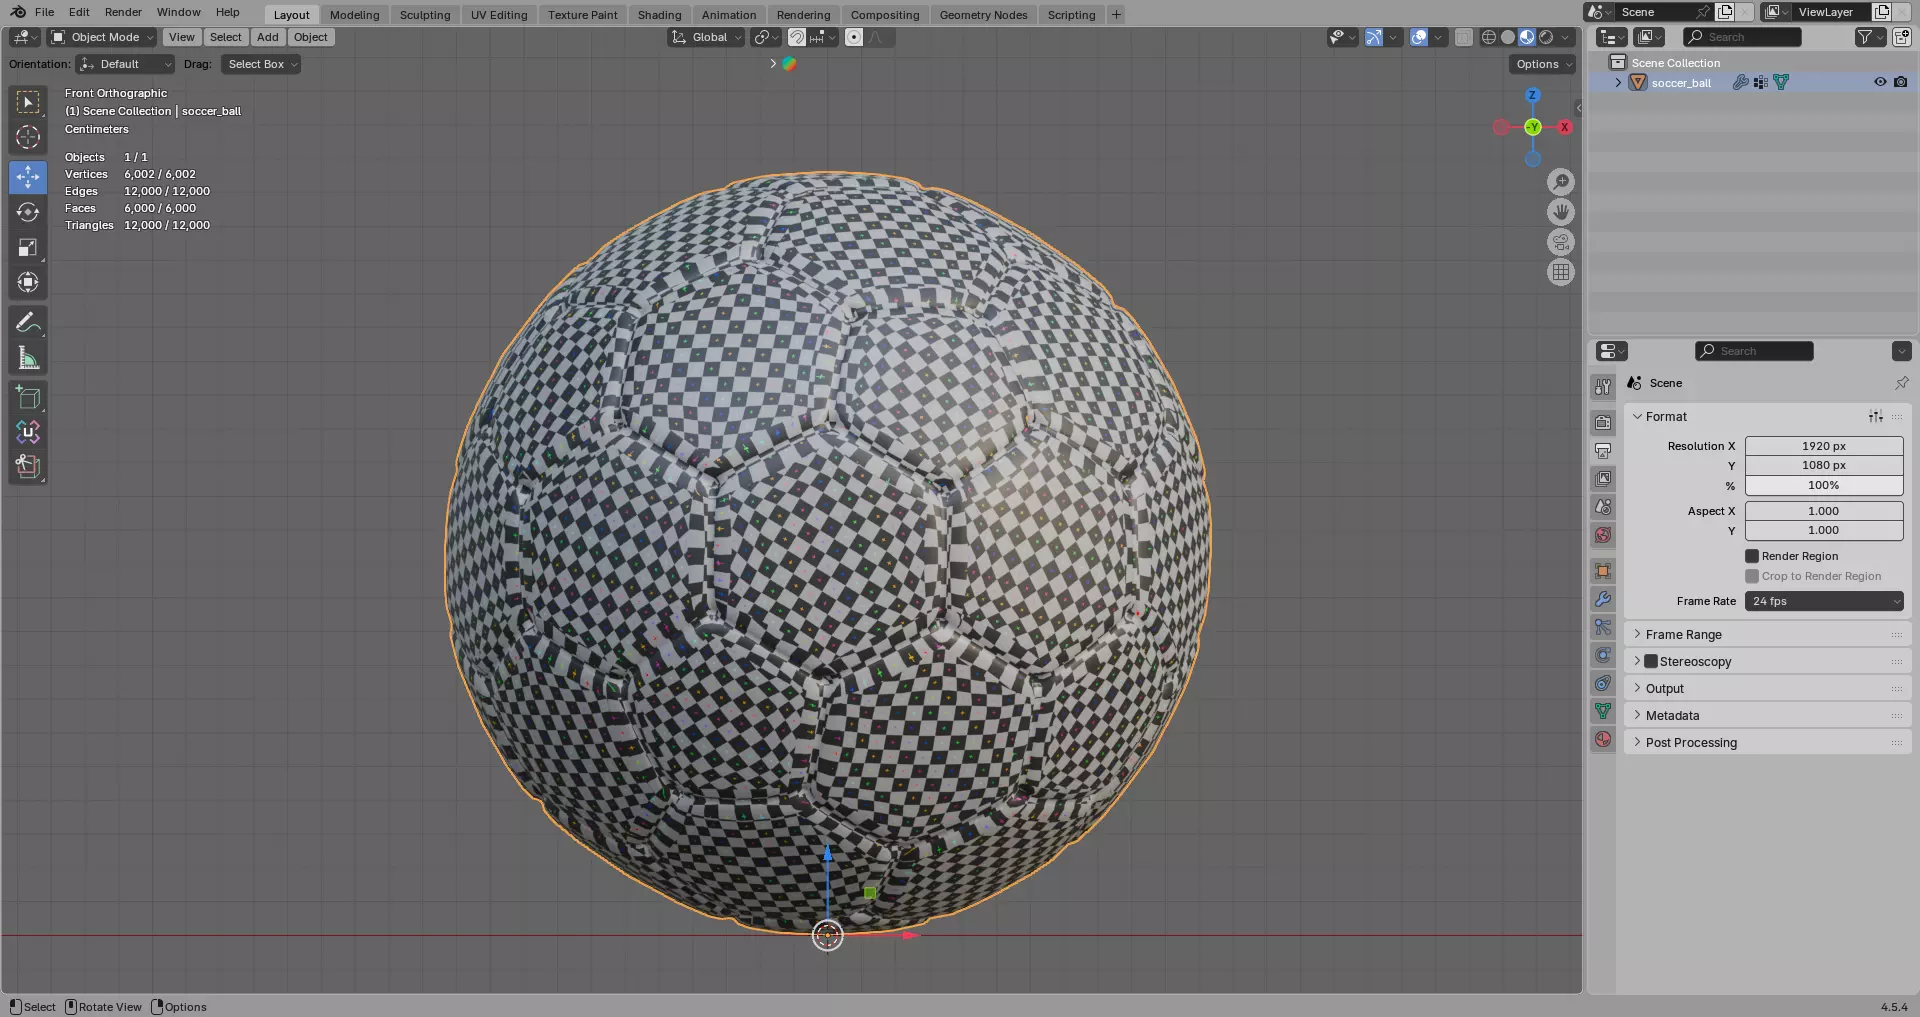This screenshot has height=1017, width=1920.
Task: Switch perspective/orthographic with the grid gizmo
Action: (x=1561, y=272)
